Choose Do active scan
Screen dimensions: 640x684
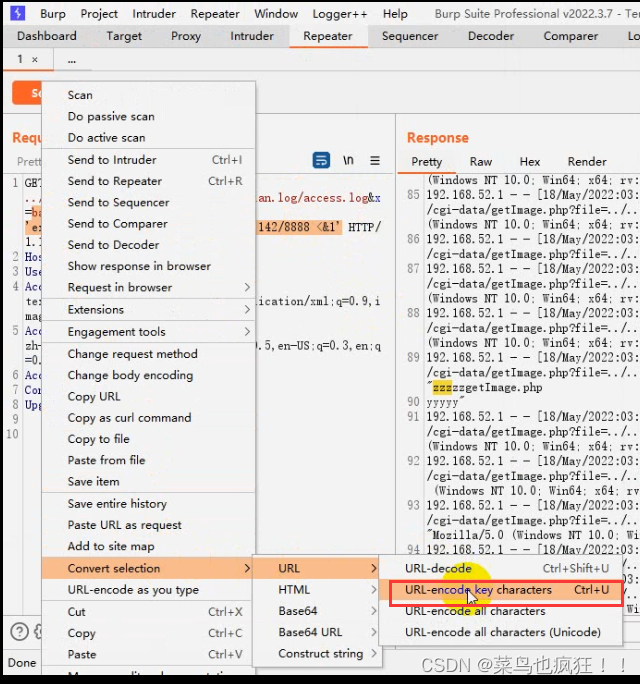click(x=148, y=138)
